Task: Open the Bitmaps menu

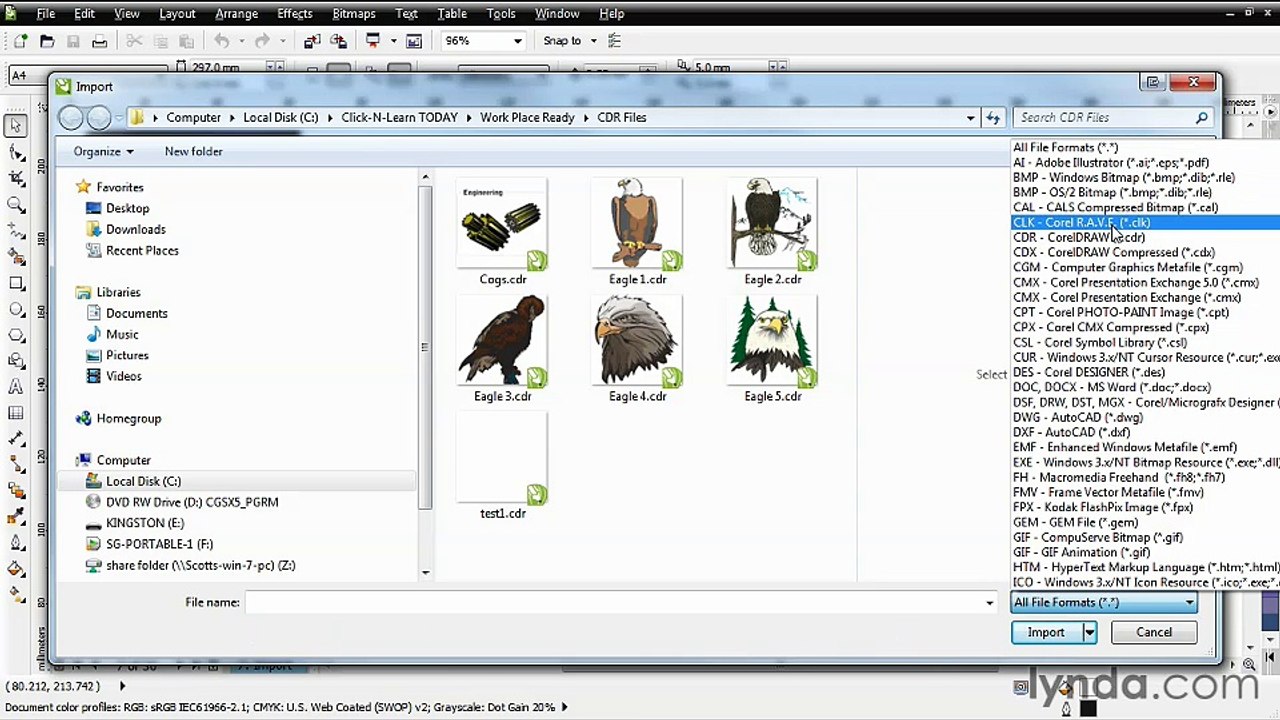Action: 354,14
